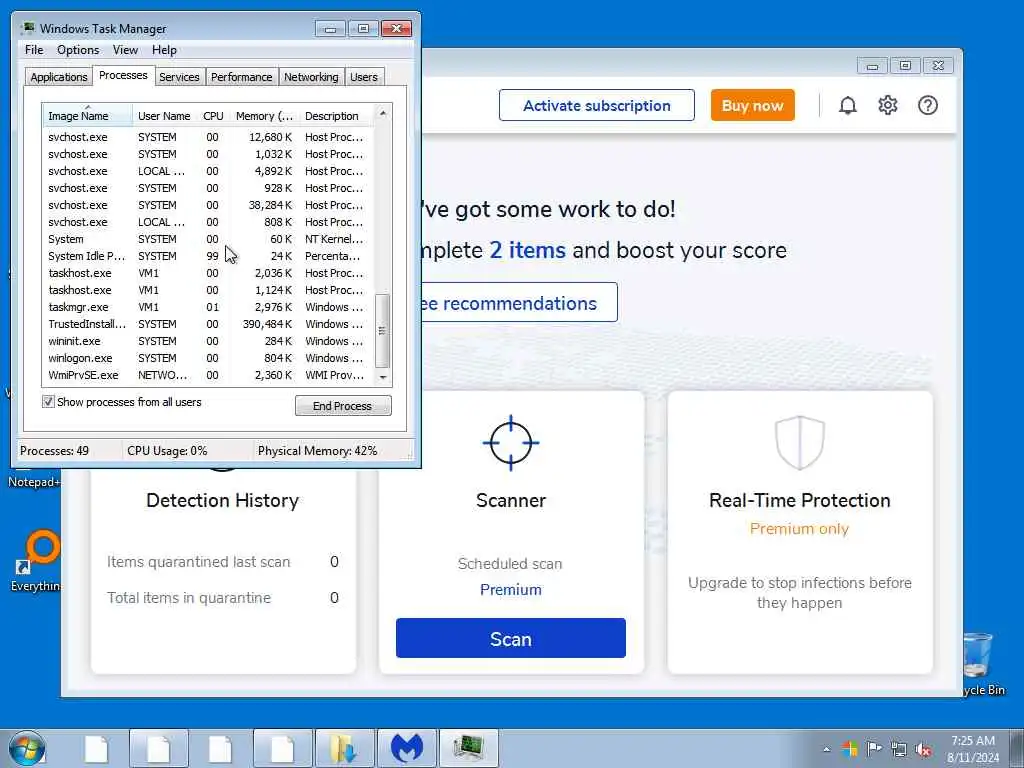Click Total items in quarantine row
This screenshot has height=768, width=1024.
223,598
